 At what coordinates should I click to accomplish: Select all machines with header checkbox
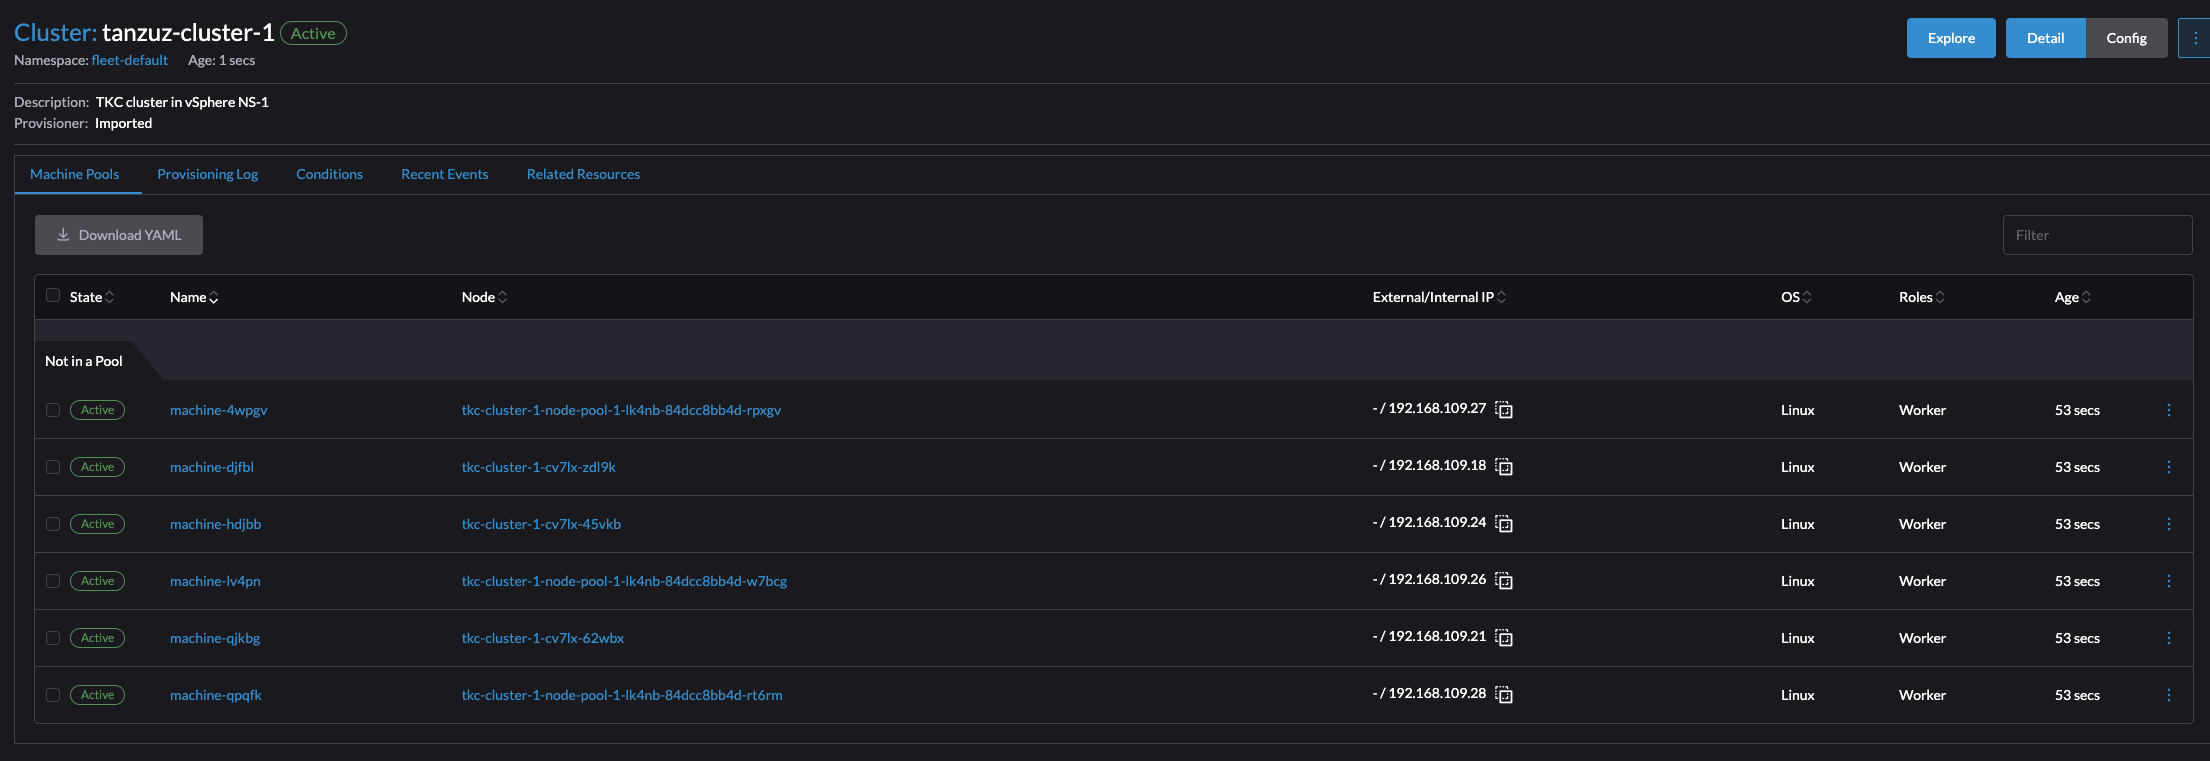[53, 296]
